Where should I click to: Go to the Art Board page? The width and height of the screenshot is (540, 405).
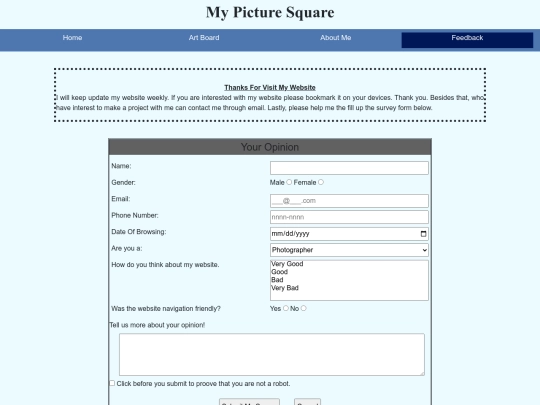point(204,38)
